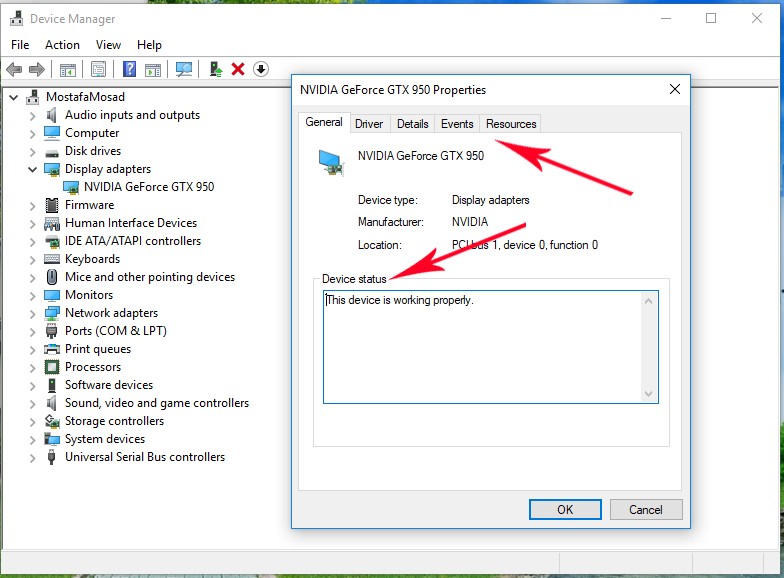The height and width of the screenshot is (578, 784).
Task: Click the Disk drives icon
Action: point(52,152)
